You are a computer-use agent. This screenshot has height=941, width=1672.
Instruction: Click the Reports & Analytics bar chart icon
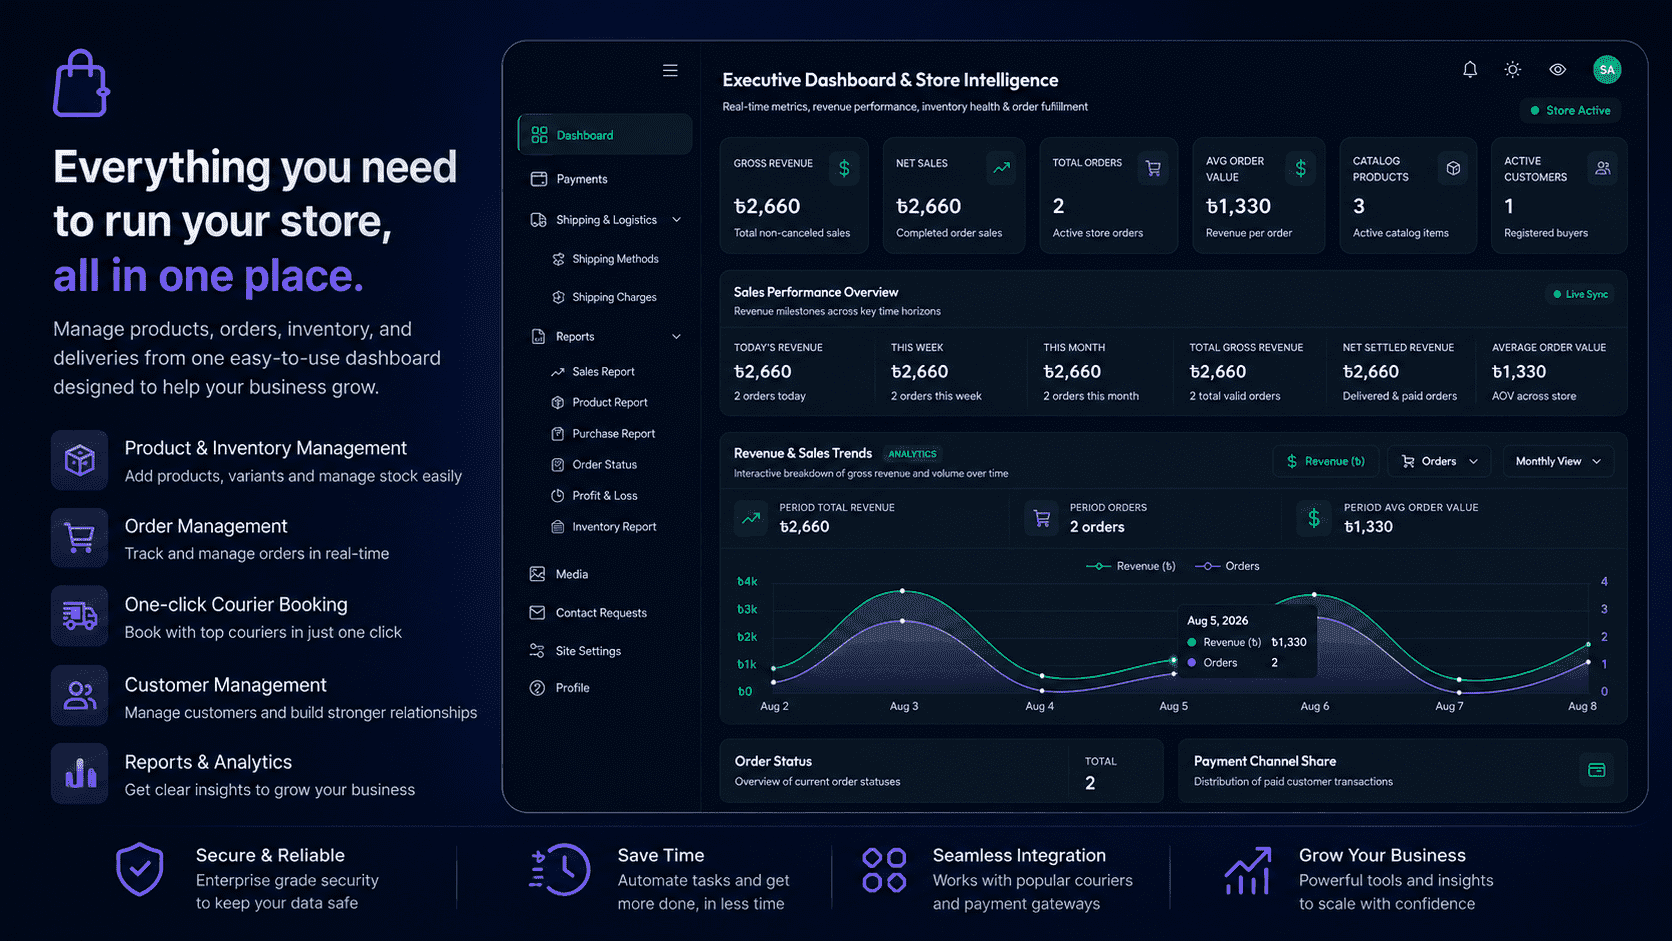pyautogui.click(x=80, y=773)
